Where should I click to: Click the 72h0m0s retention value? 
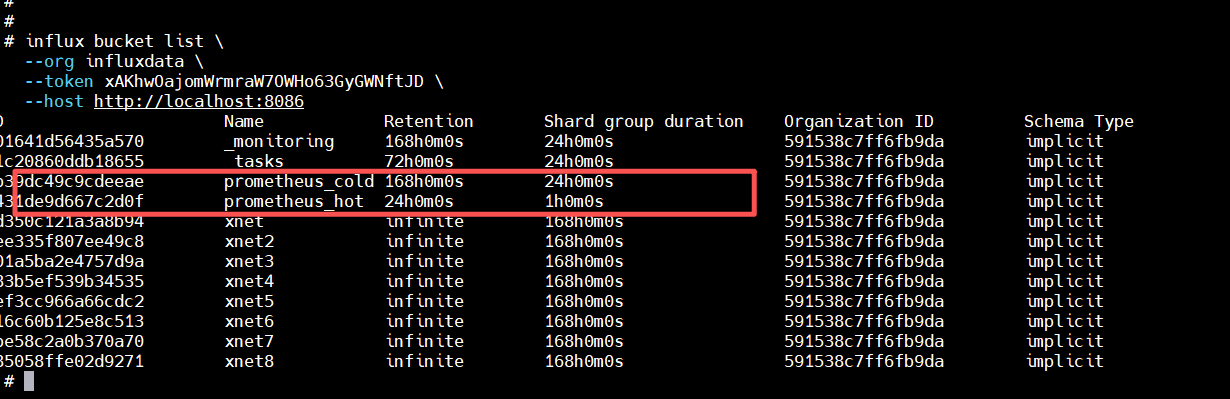point(419,162)
